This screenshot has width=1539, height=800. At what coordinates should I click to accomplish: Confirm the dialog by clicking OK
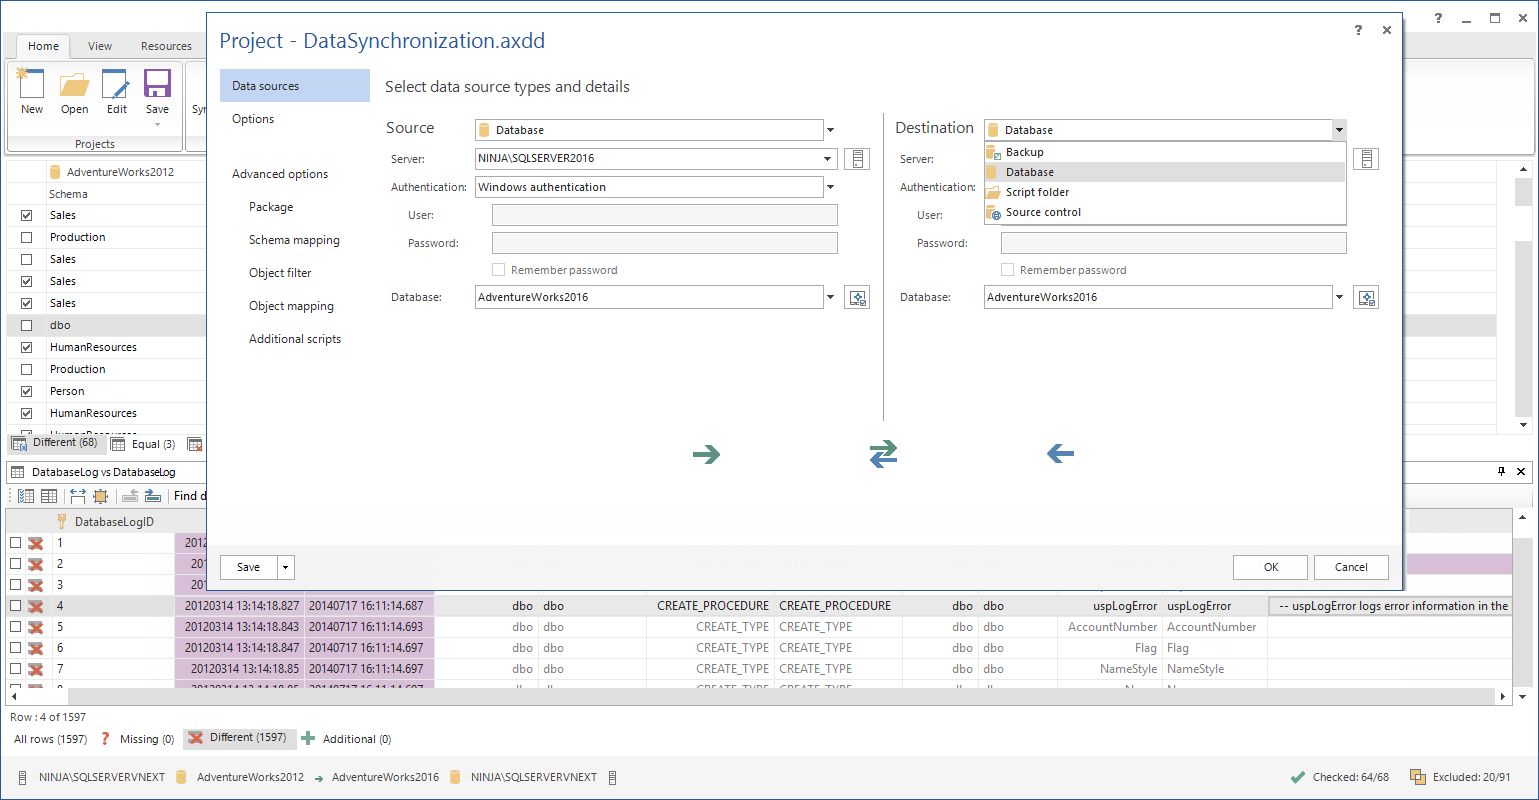tap(1269, 567)
